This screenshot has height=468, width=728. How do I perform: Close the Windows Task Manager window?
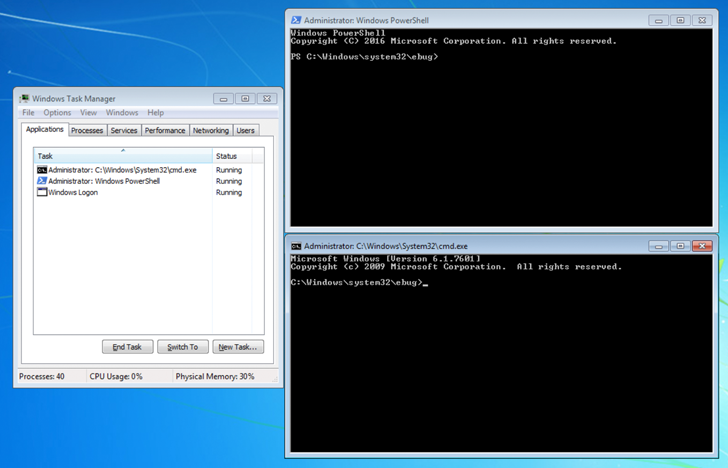tap(266, 99)
